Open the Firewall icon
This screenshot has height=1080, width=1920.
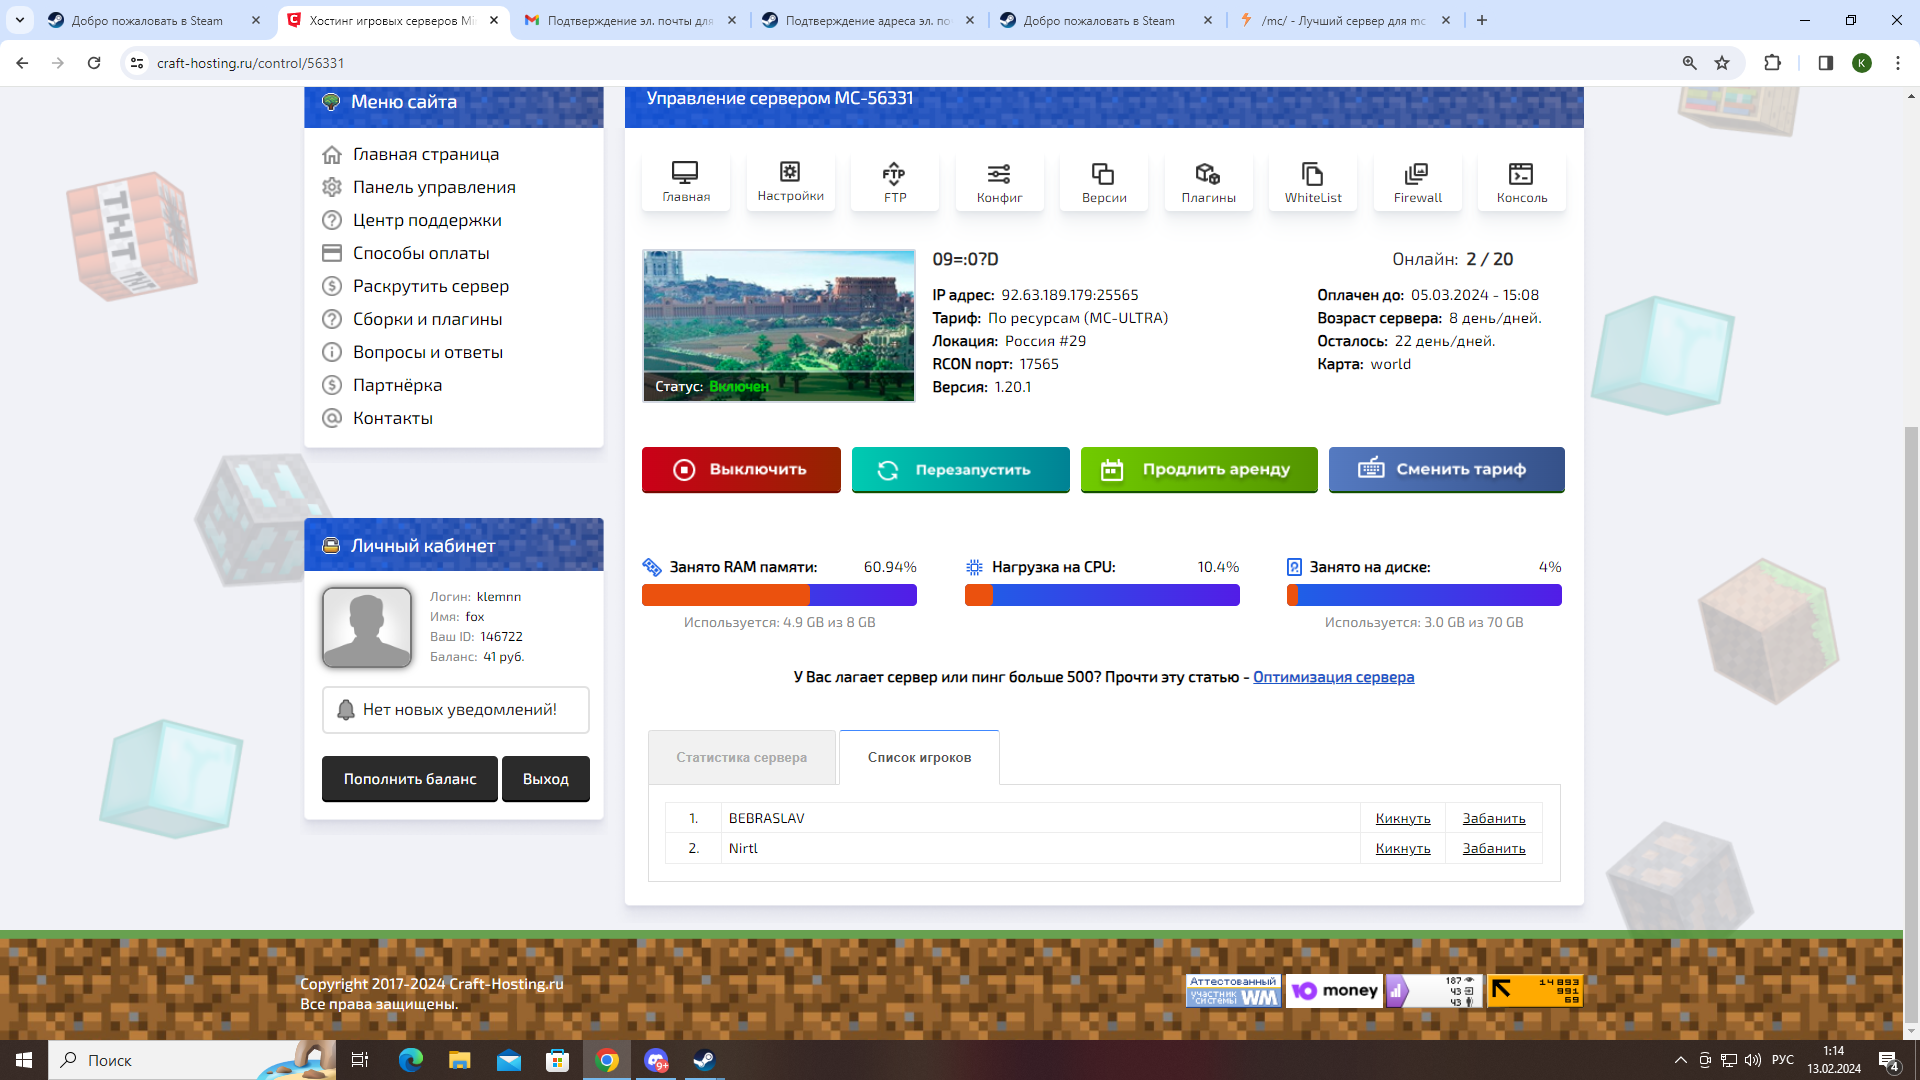1418,182
